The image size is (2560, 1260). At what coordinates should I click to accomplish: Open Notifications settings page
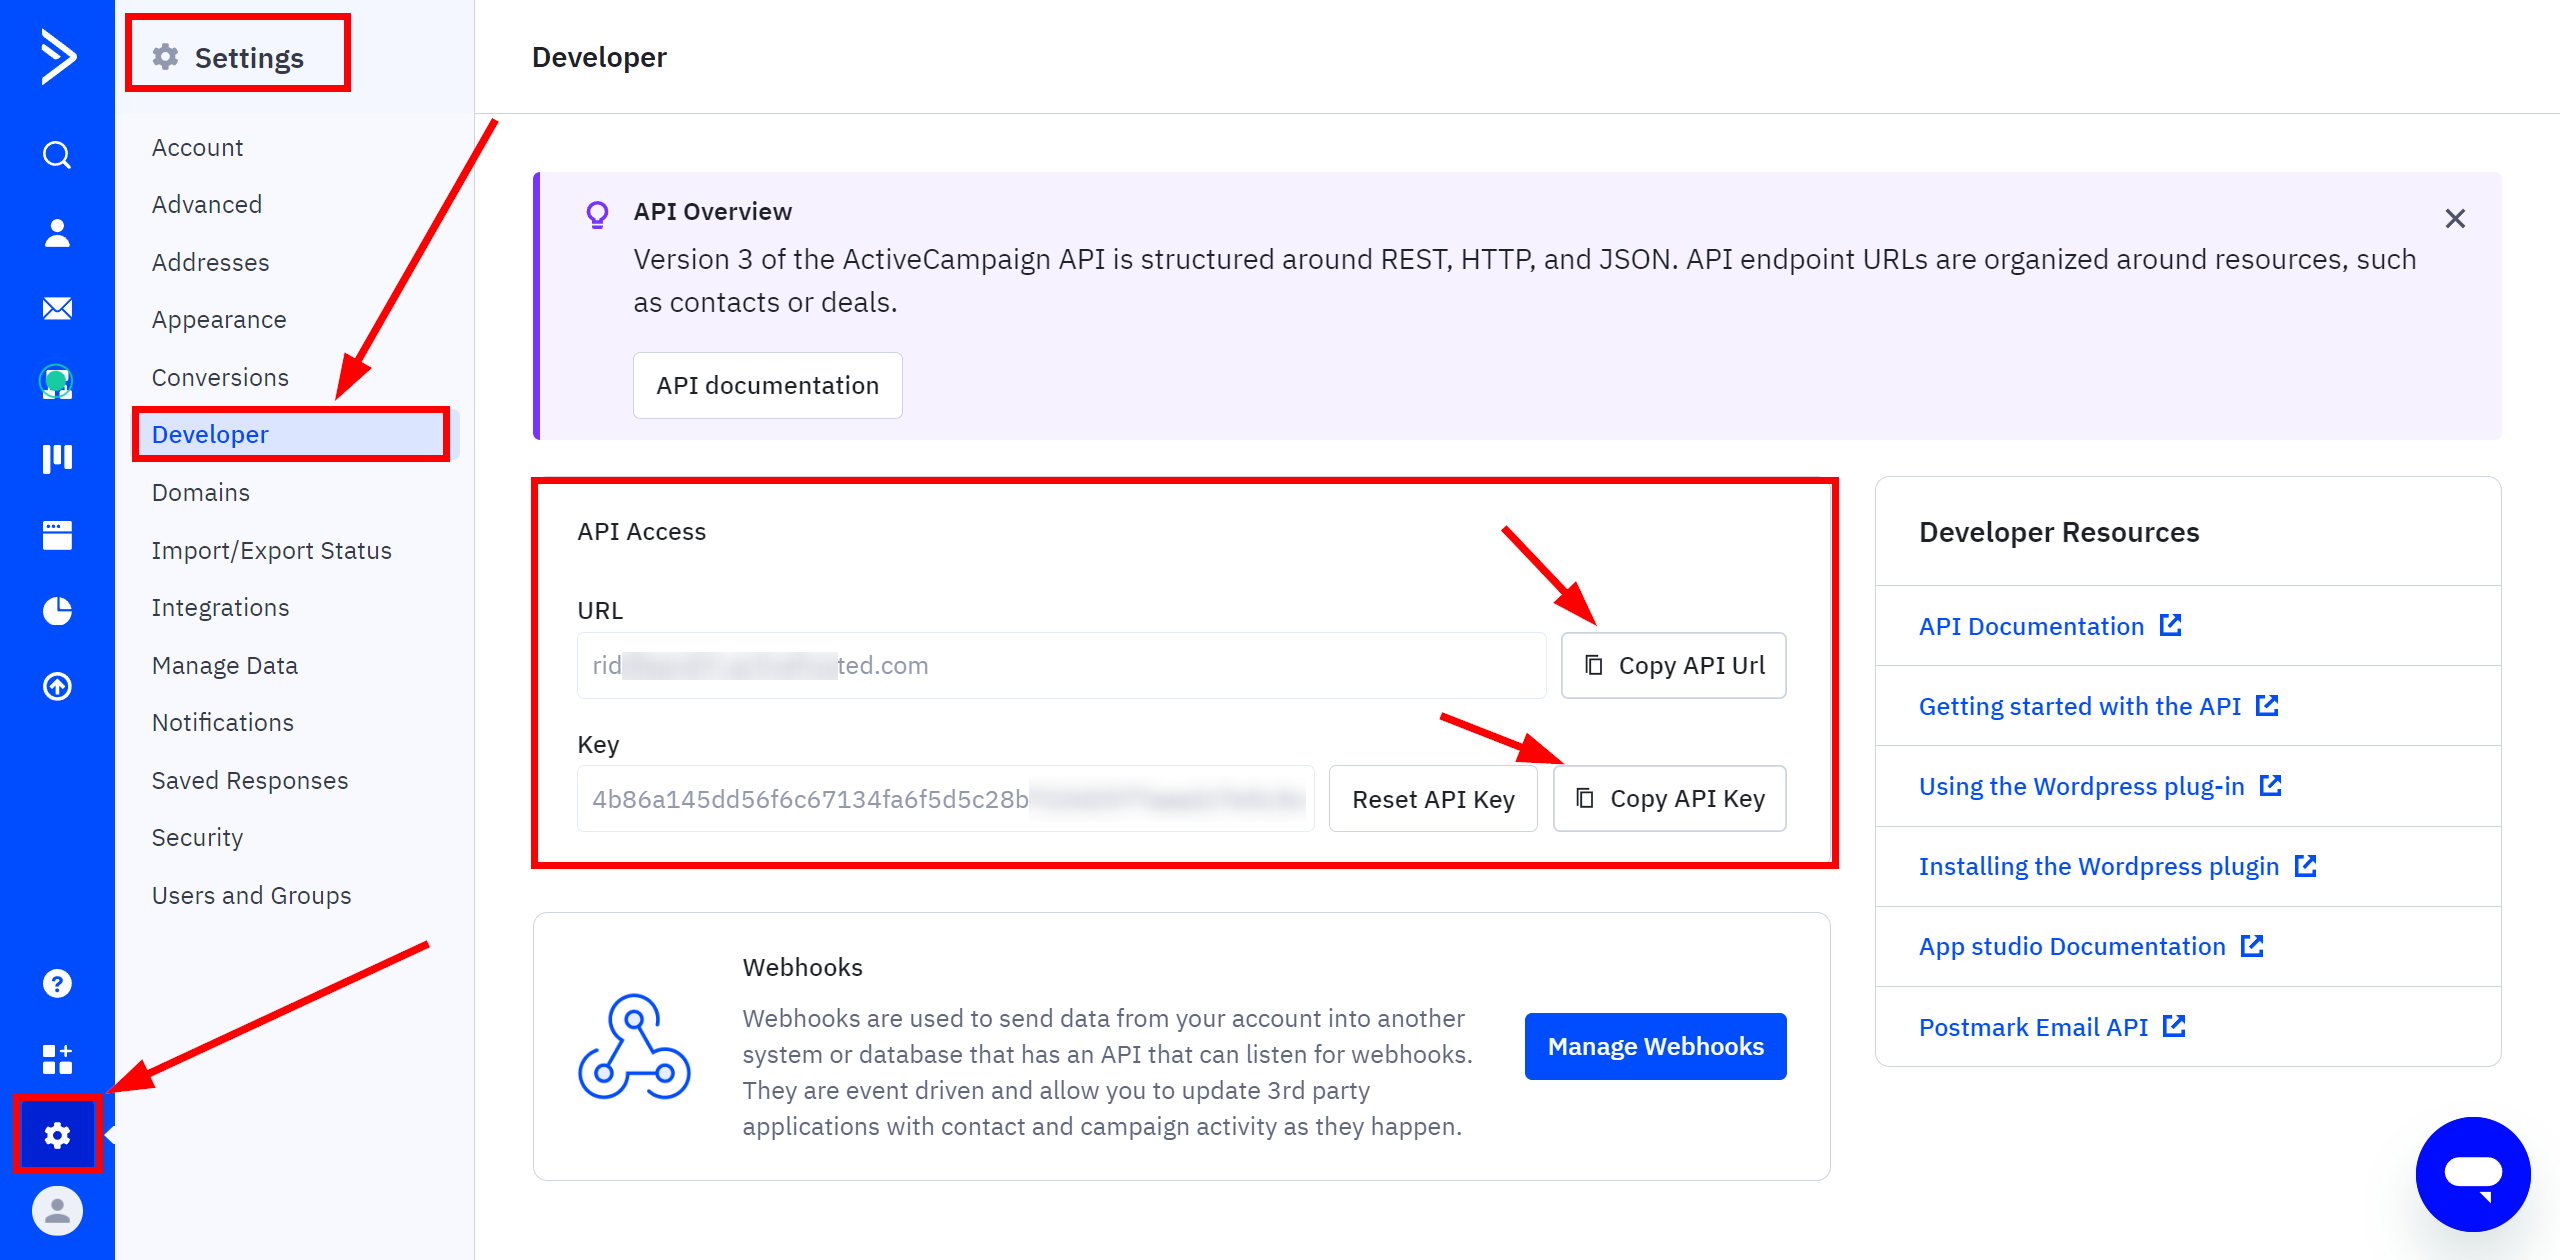(x=222, y=722)
